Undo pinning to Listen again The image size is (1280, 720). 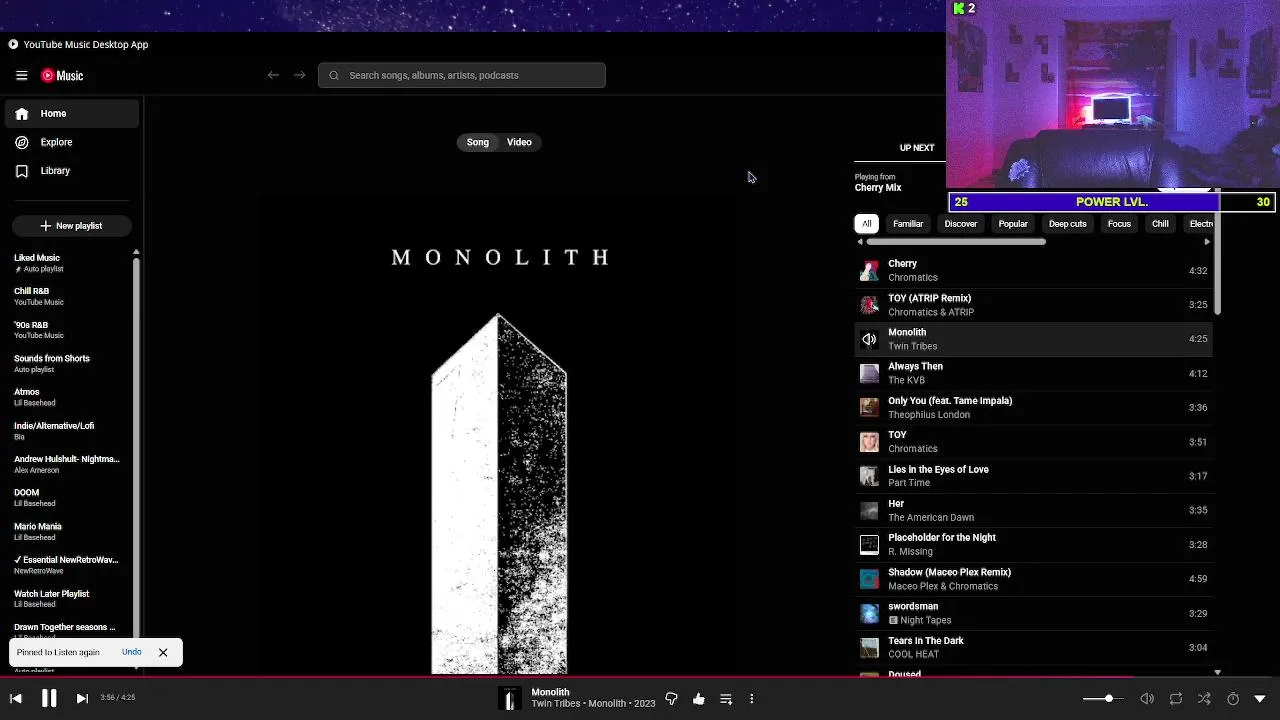click(x=131, y=652)
